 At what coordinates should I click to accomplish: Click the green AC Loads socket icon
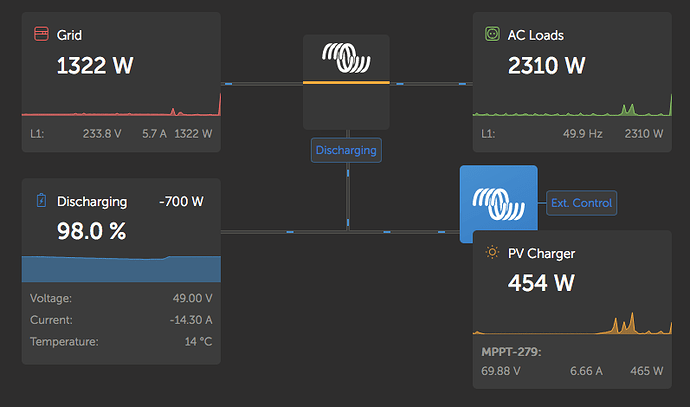(492, 34)
